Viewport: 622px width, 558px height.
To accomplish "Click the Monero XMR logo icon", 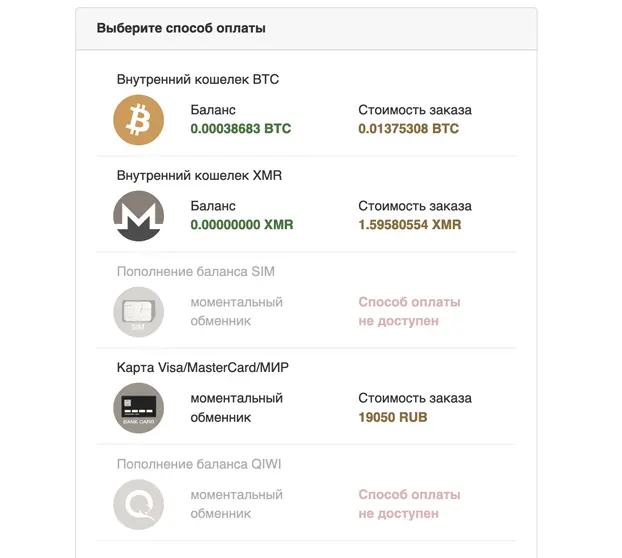I will [138, 216].
